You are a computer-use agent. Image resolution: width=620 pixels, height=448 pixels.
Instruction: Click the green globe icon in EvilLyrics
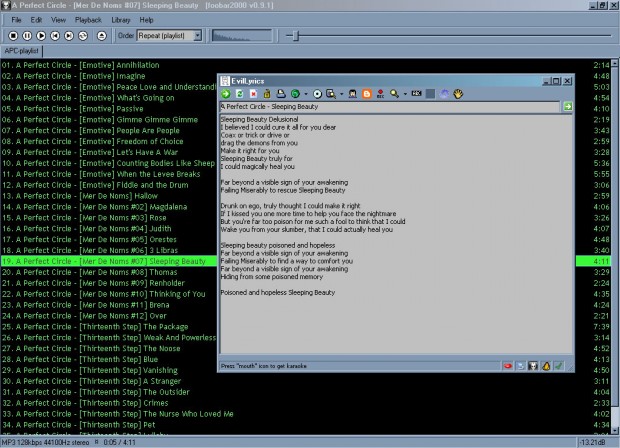(x=295, y=94)
